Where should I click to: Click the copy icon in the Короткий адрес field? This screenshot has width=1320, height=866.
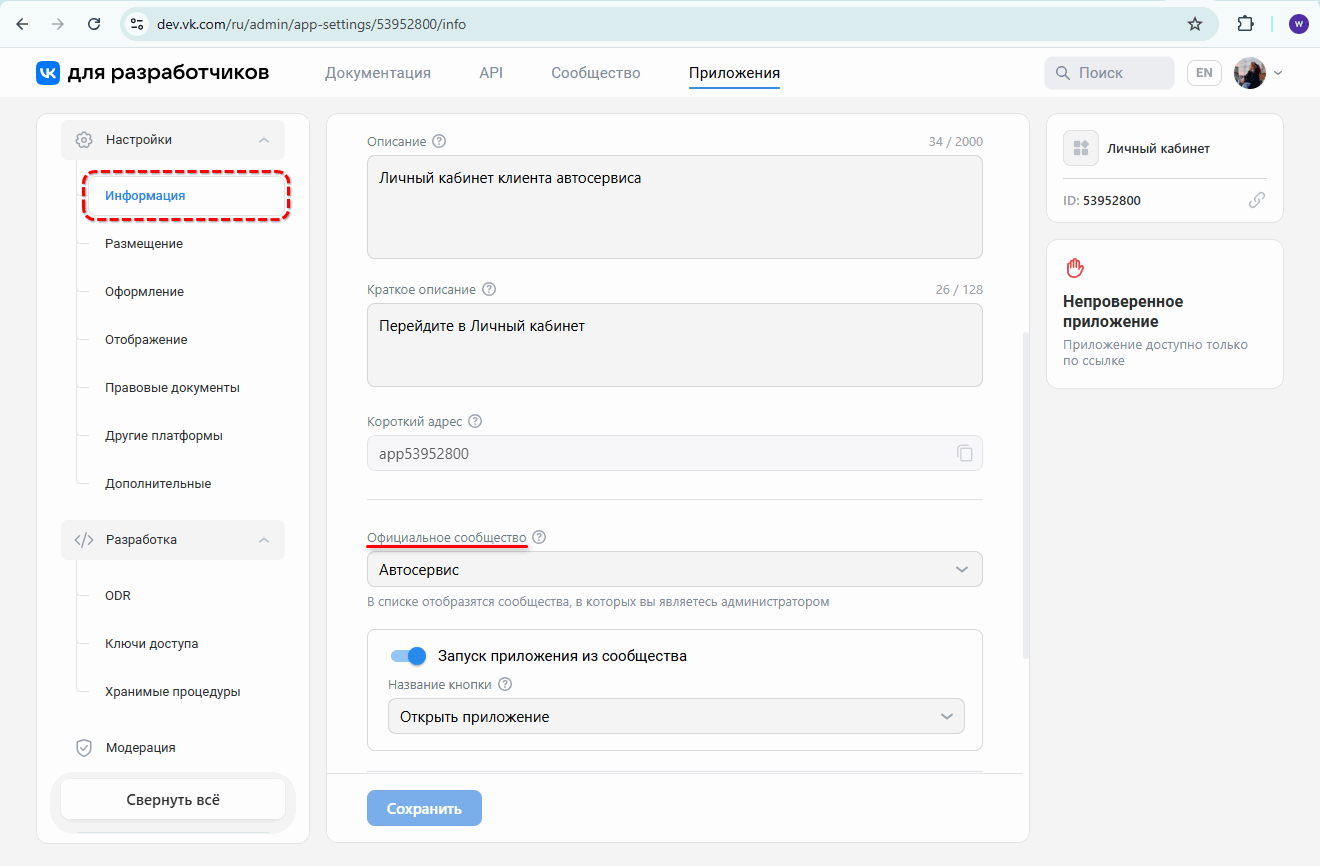[964, 453]
